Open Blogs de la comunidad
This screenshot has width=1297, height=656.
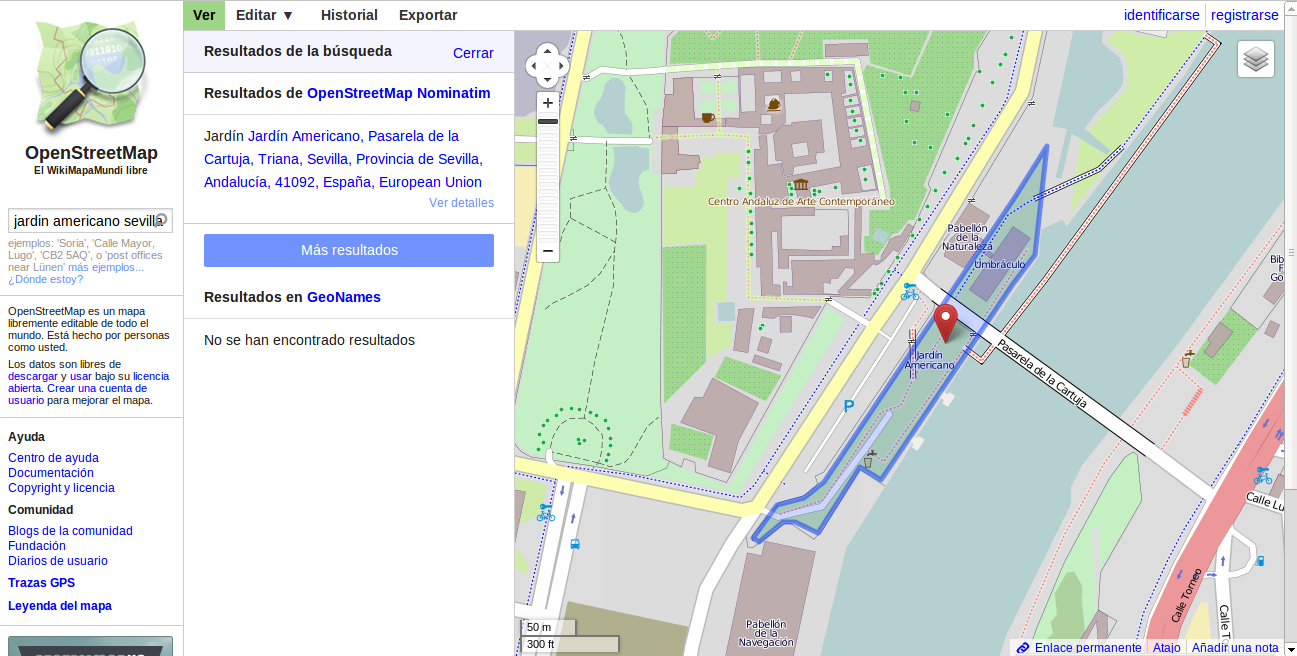(x=70, y=531)
